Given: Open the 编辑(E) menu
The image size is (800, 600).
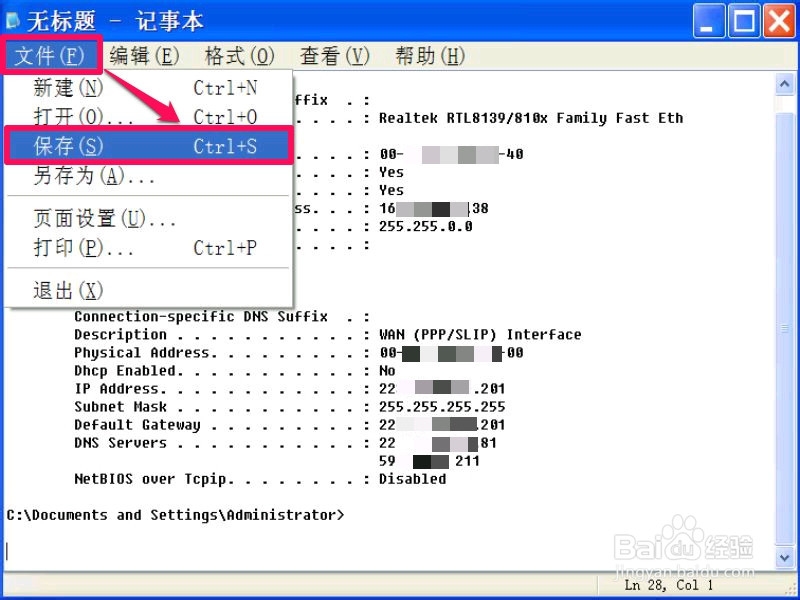Looking at the screenshot, I should pyautogui.click(x=144, y=55).
